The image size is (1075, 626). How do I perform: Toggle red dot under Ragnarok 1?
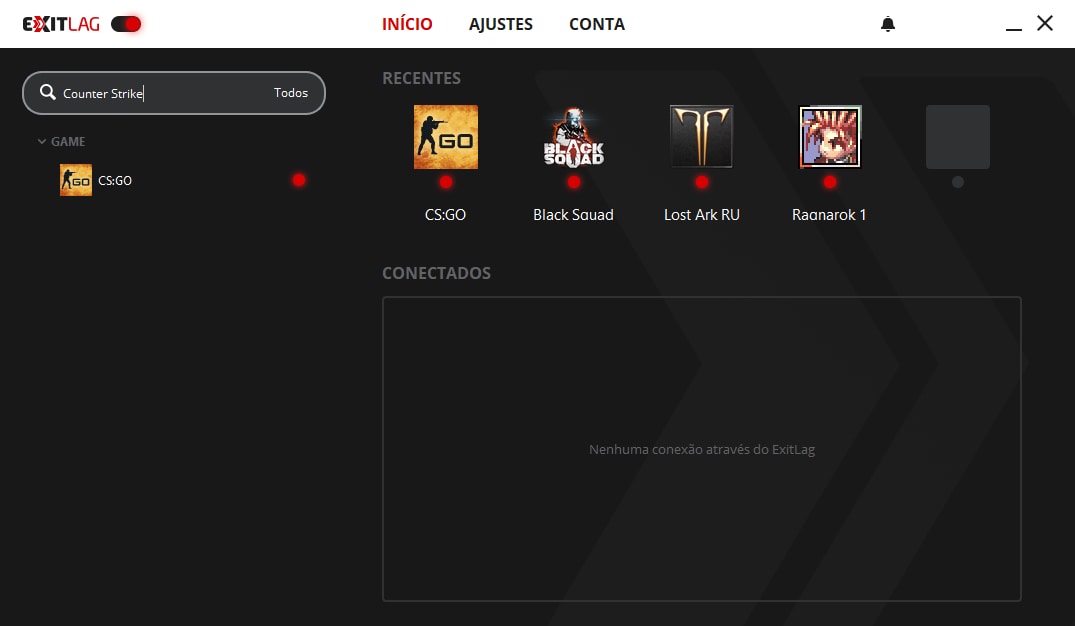[x=830, y=182]
